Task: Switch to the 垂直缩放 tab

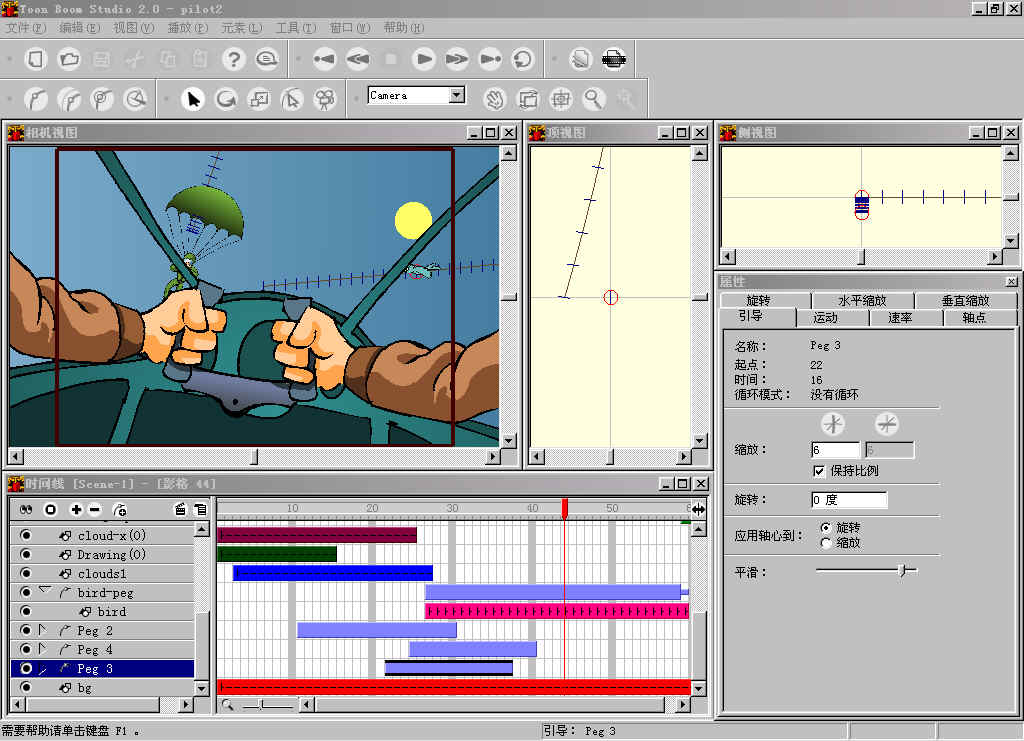Action: pos(966,300)
